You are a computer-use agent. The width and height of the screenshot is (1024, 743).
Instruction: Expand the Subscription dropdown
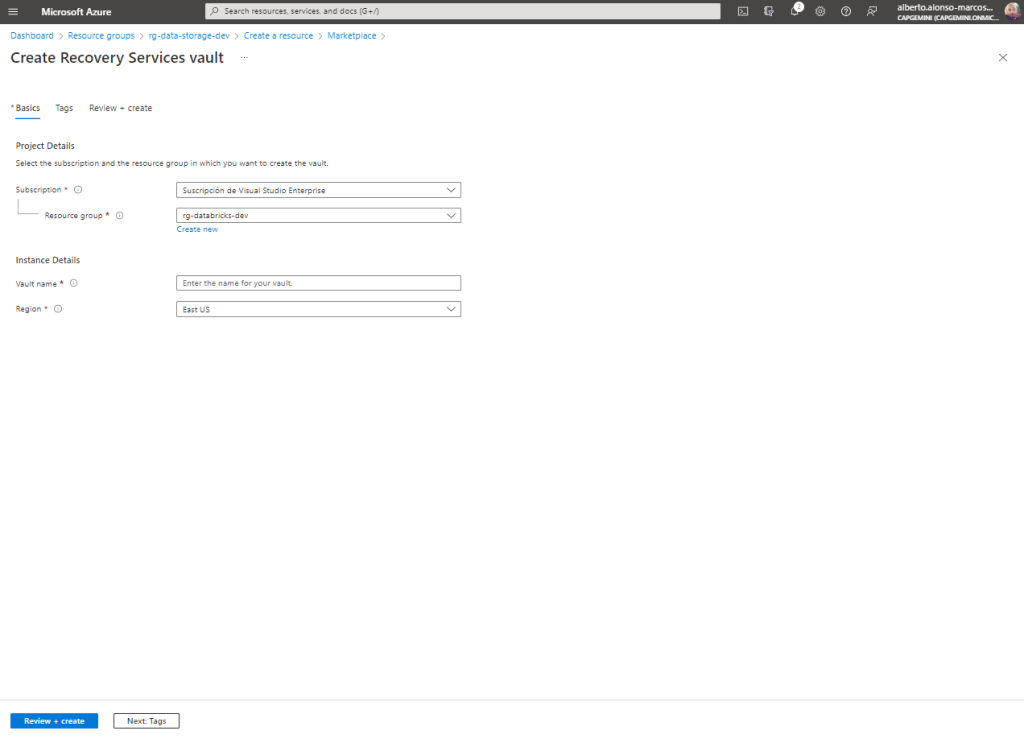point(318,190)
